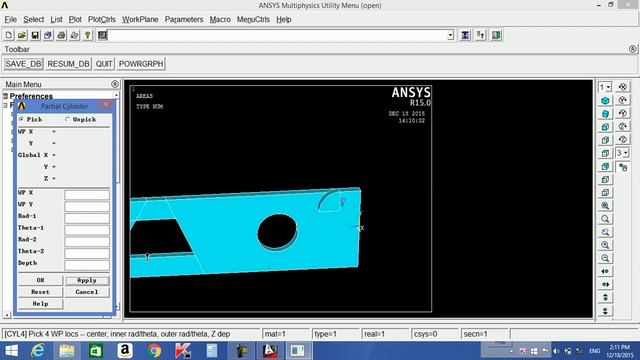640x360 pixels.
Task: Pan model left with arrow icon
Action: tap(605, 271)
